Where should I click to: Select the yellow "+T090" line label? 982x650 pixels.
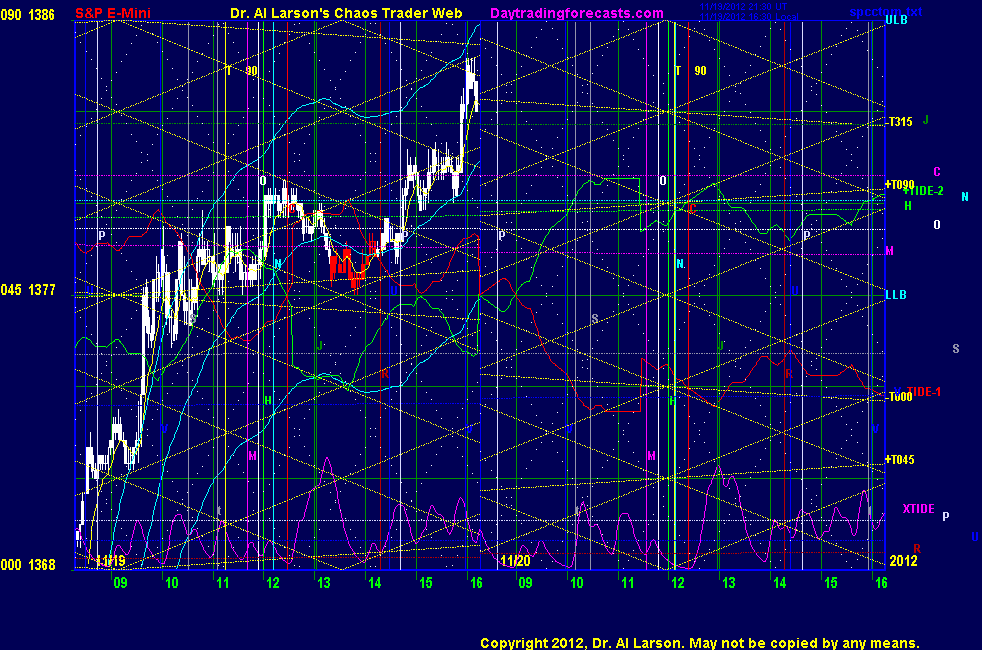pos(899,185)
